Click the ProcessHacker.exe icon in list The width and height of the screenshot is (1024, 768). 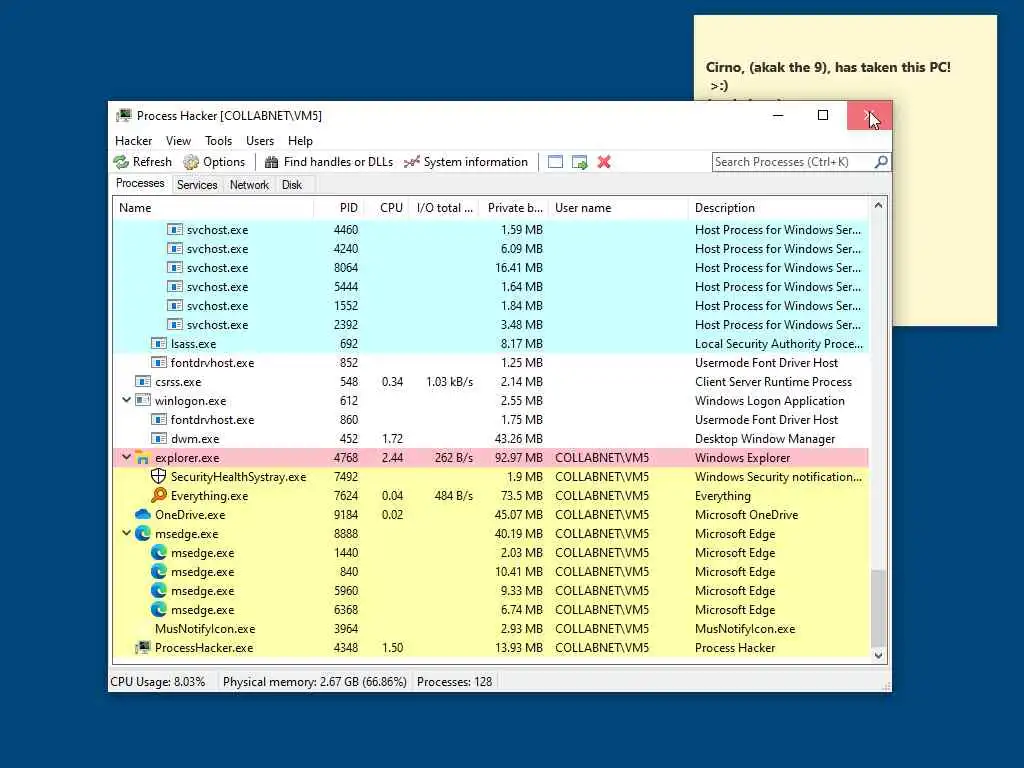143,648
